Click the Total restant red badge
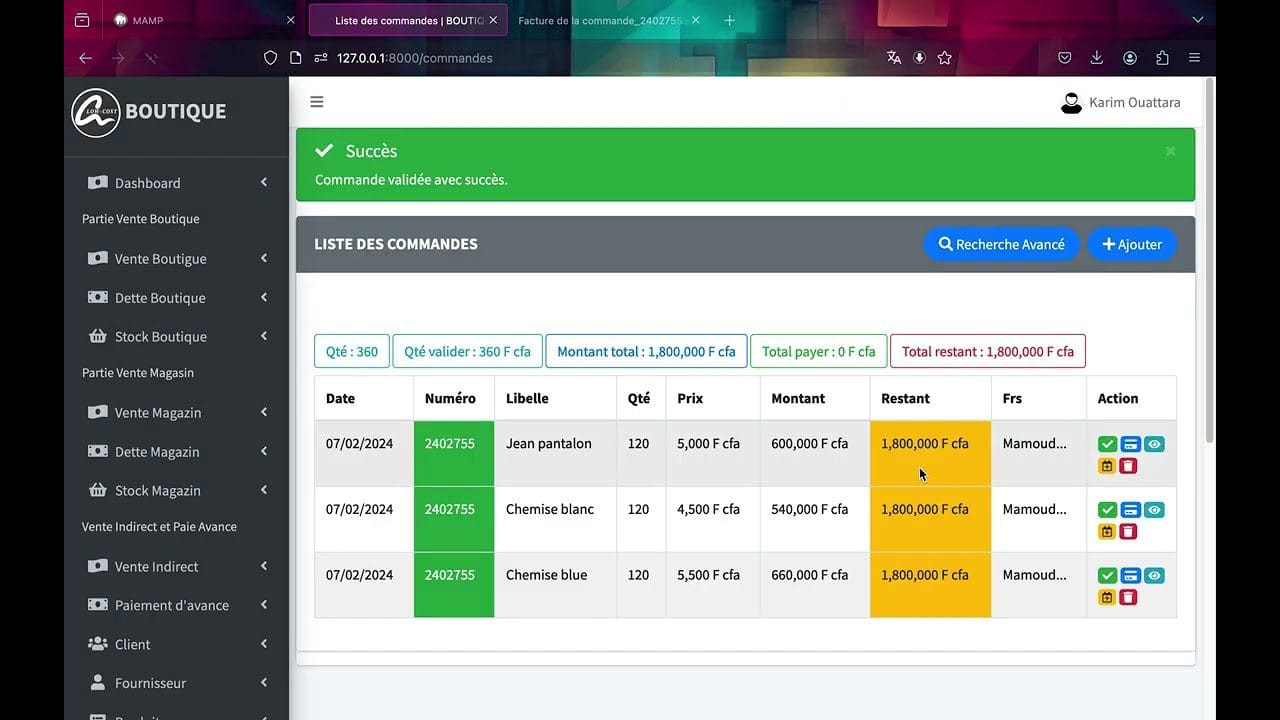This screenshot has height=720, width=1280. pos(987,351)
